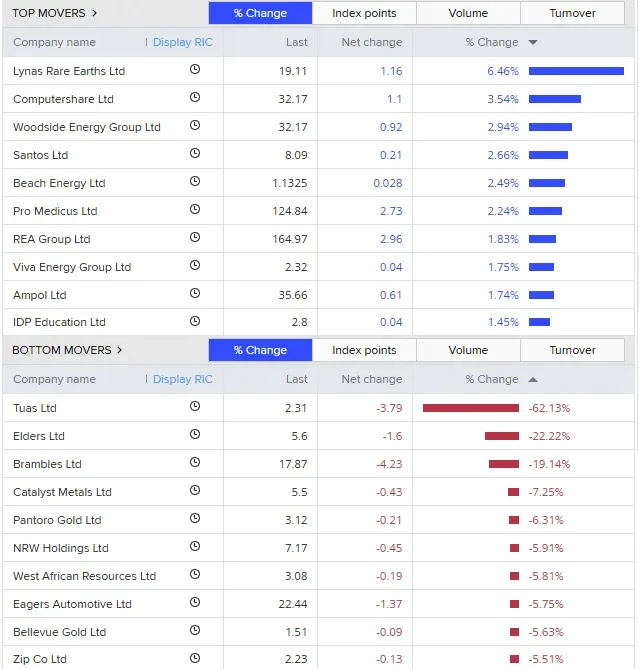
Task: Click the clock icon beside Lynas Rare Earths Ltd
Action: (195, 69)
